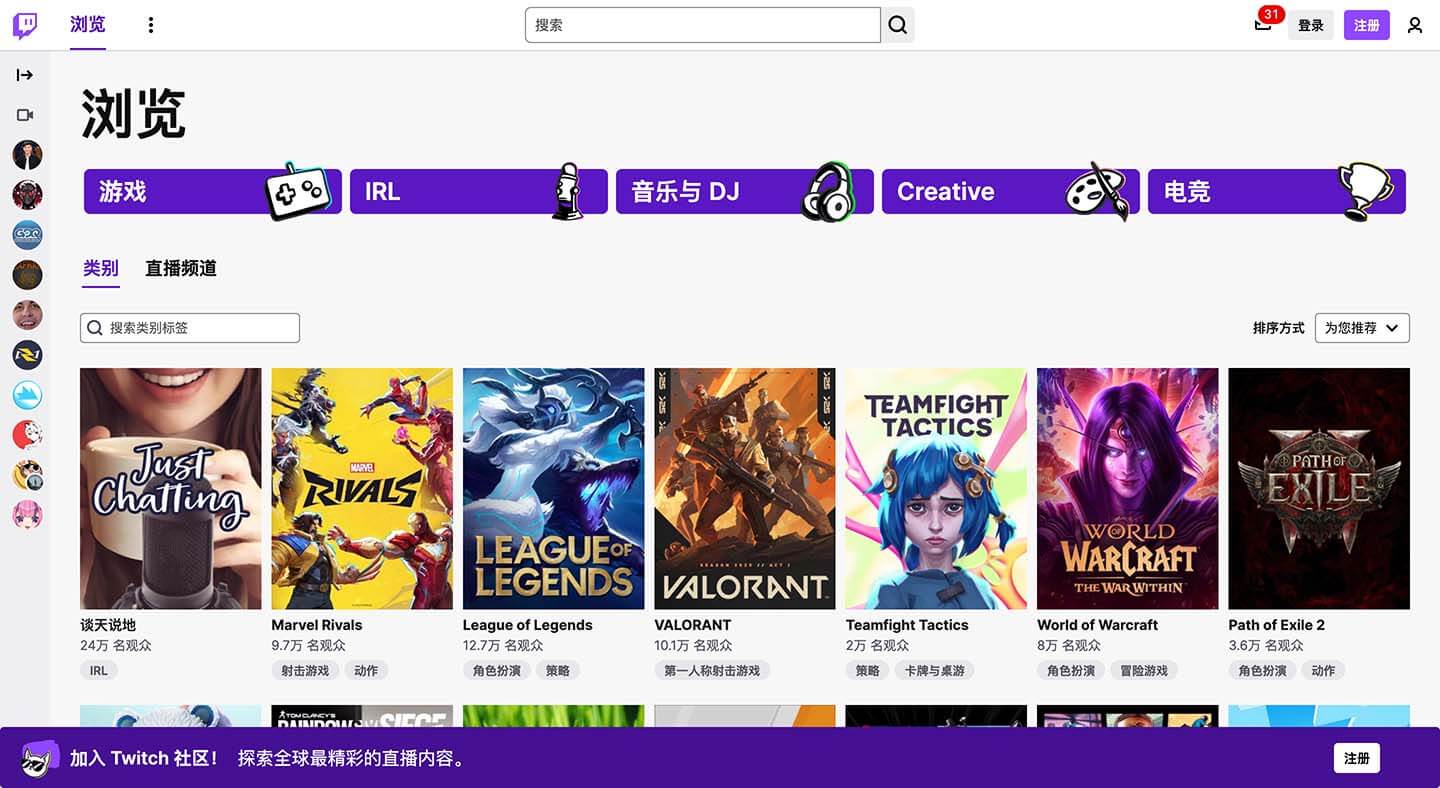This screenshot has width=1440, height=788.
Task: Click the League of Legends title link
Action: tap(528, 625)
